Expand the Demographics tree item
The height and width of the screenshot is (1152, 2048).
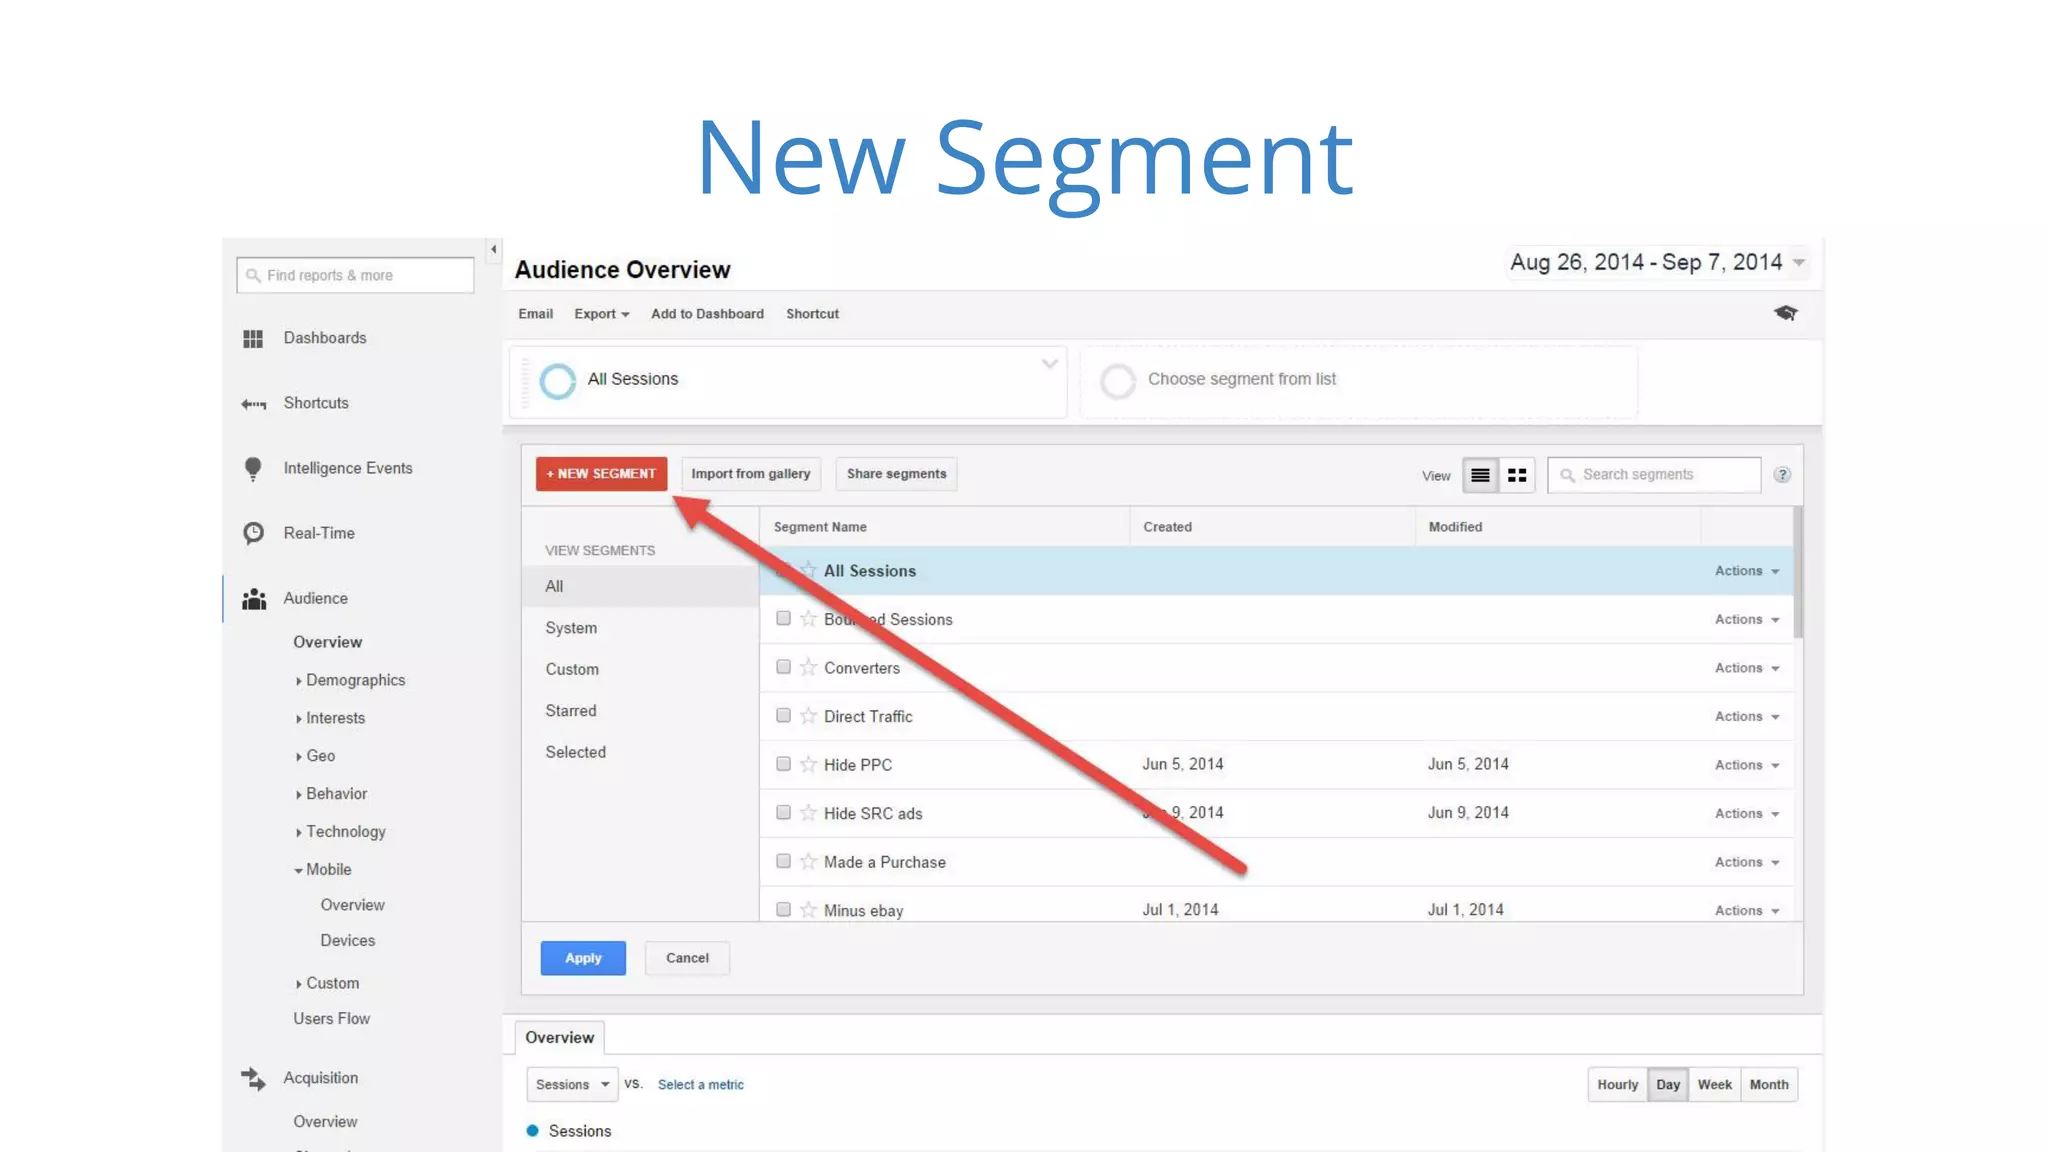click(299, 681)
